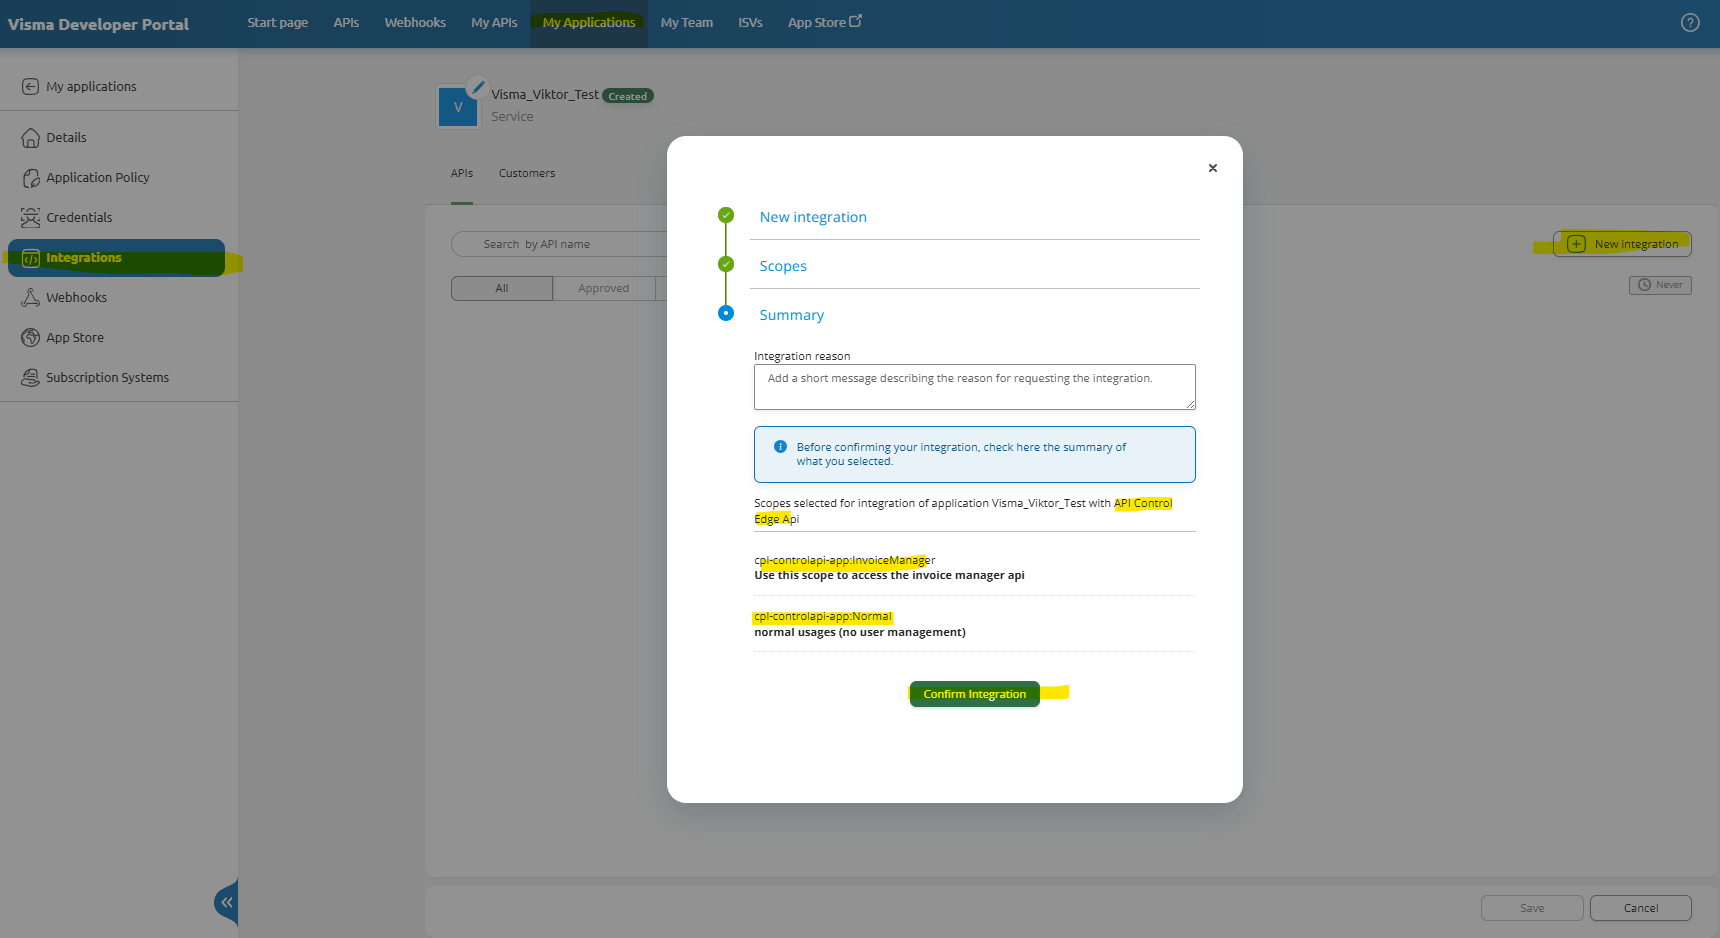This screenshot has height=938, width=1720.
Task: Click the cpi-controlapi-app:Normal scope text
Action: pos(823,617)
